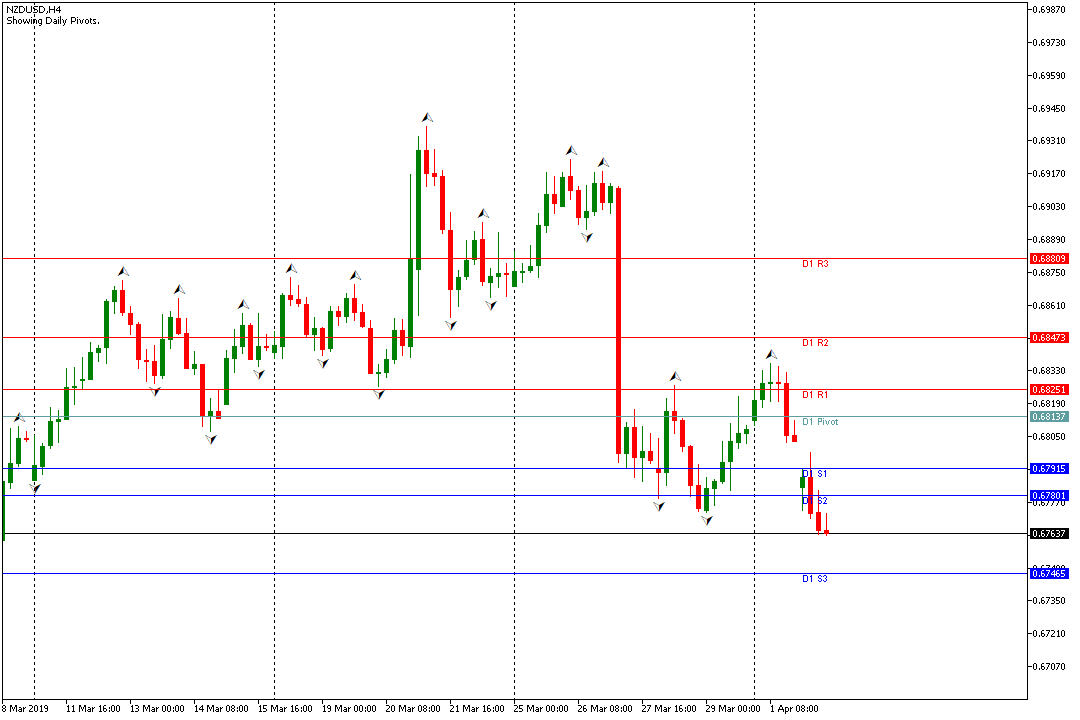Click the D1 R1 line label
The height and width of the screenshot is (720, 1080).
[x=815, y=395]
